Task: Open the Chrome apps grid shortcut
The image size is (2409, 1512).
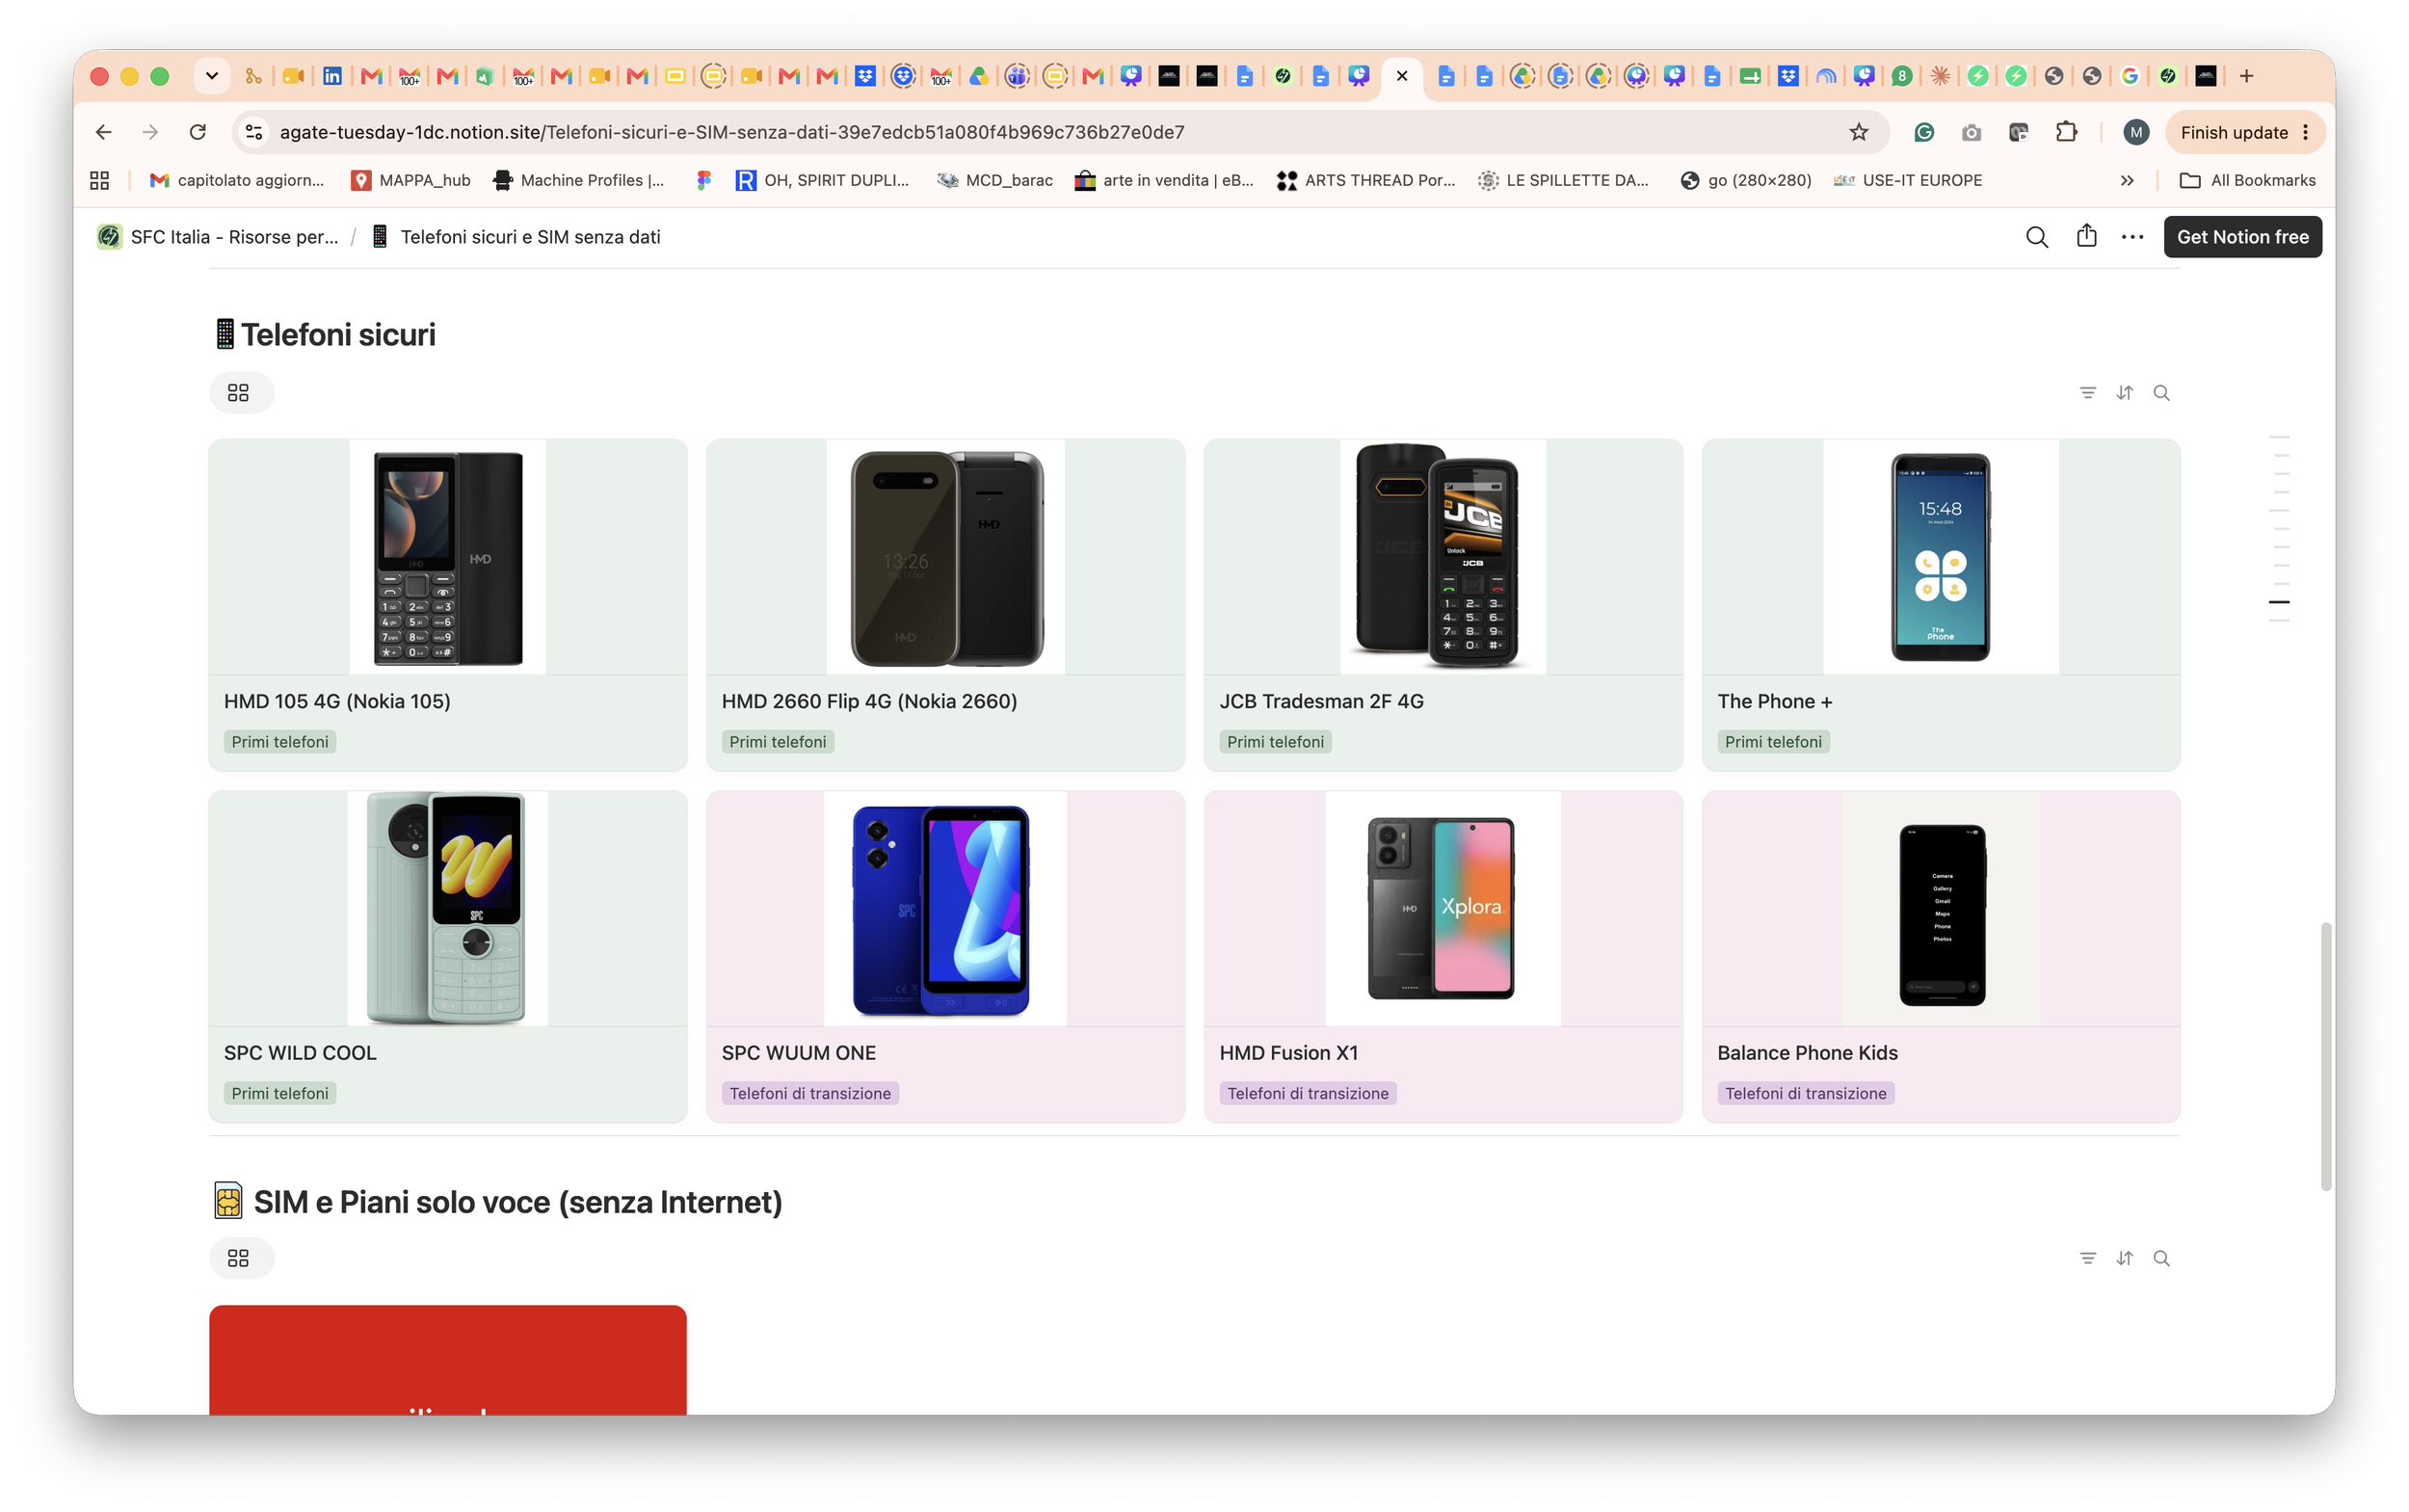Action: (x=99, y=180)
